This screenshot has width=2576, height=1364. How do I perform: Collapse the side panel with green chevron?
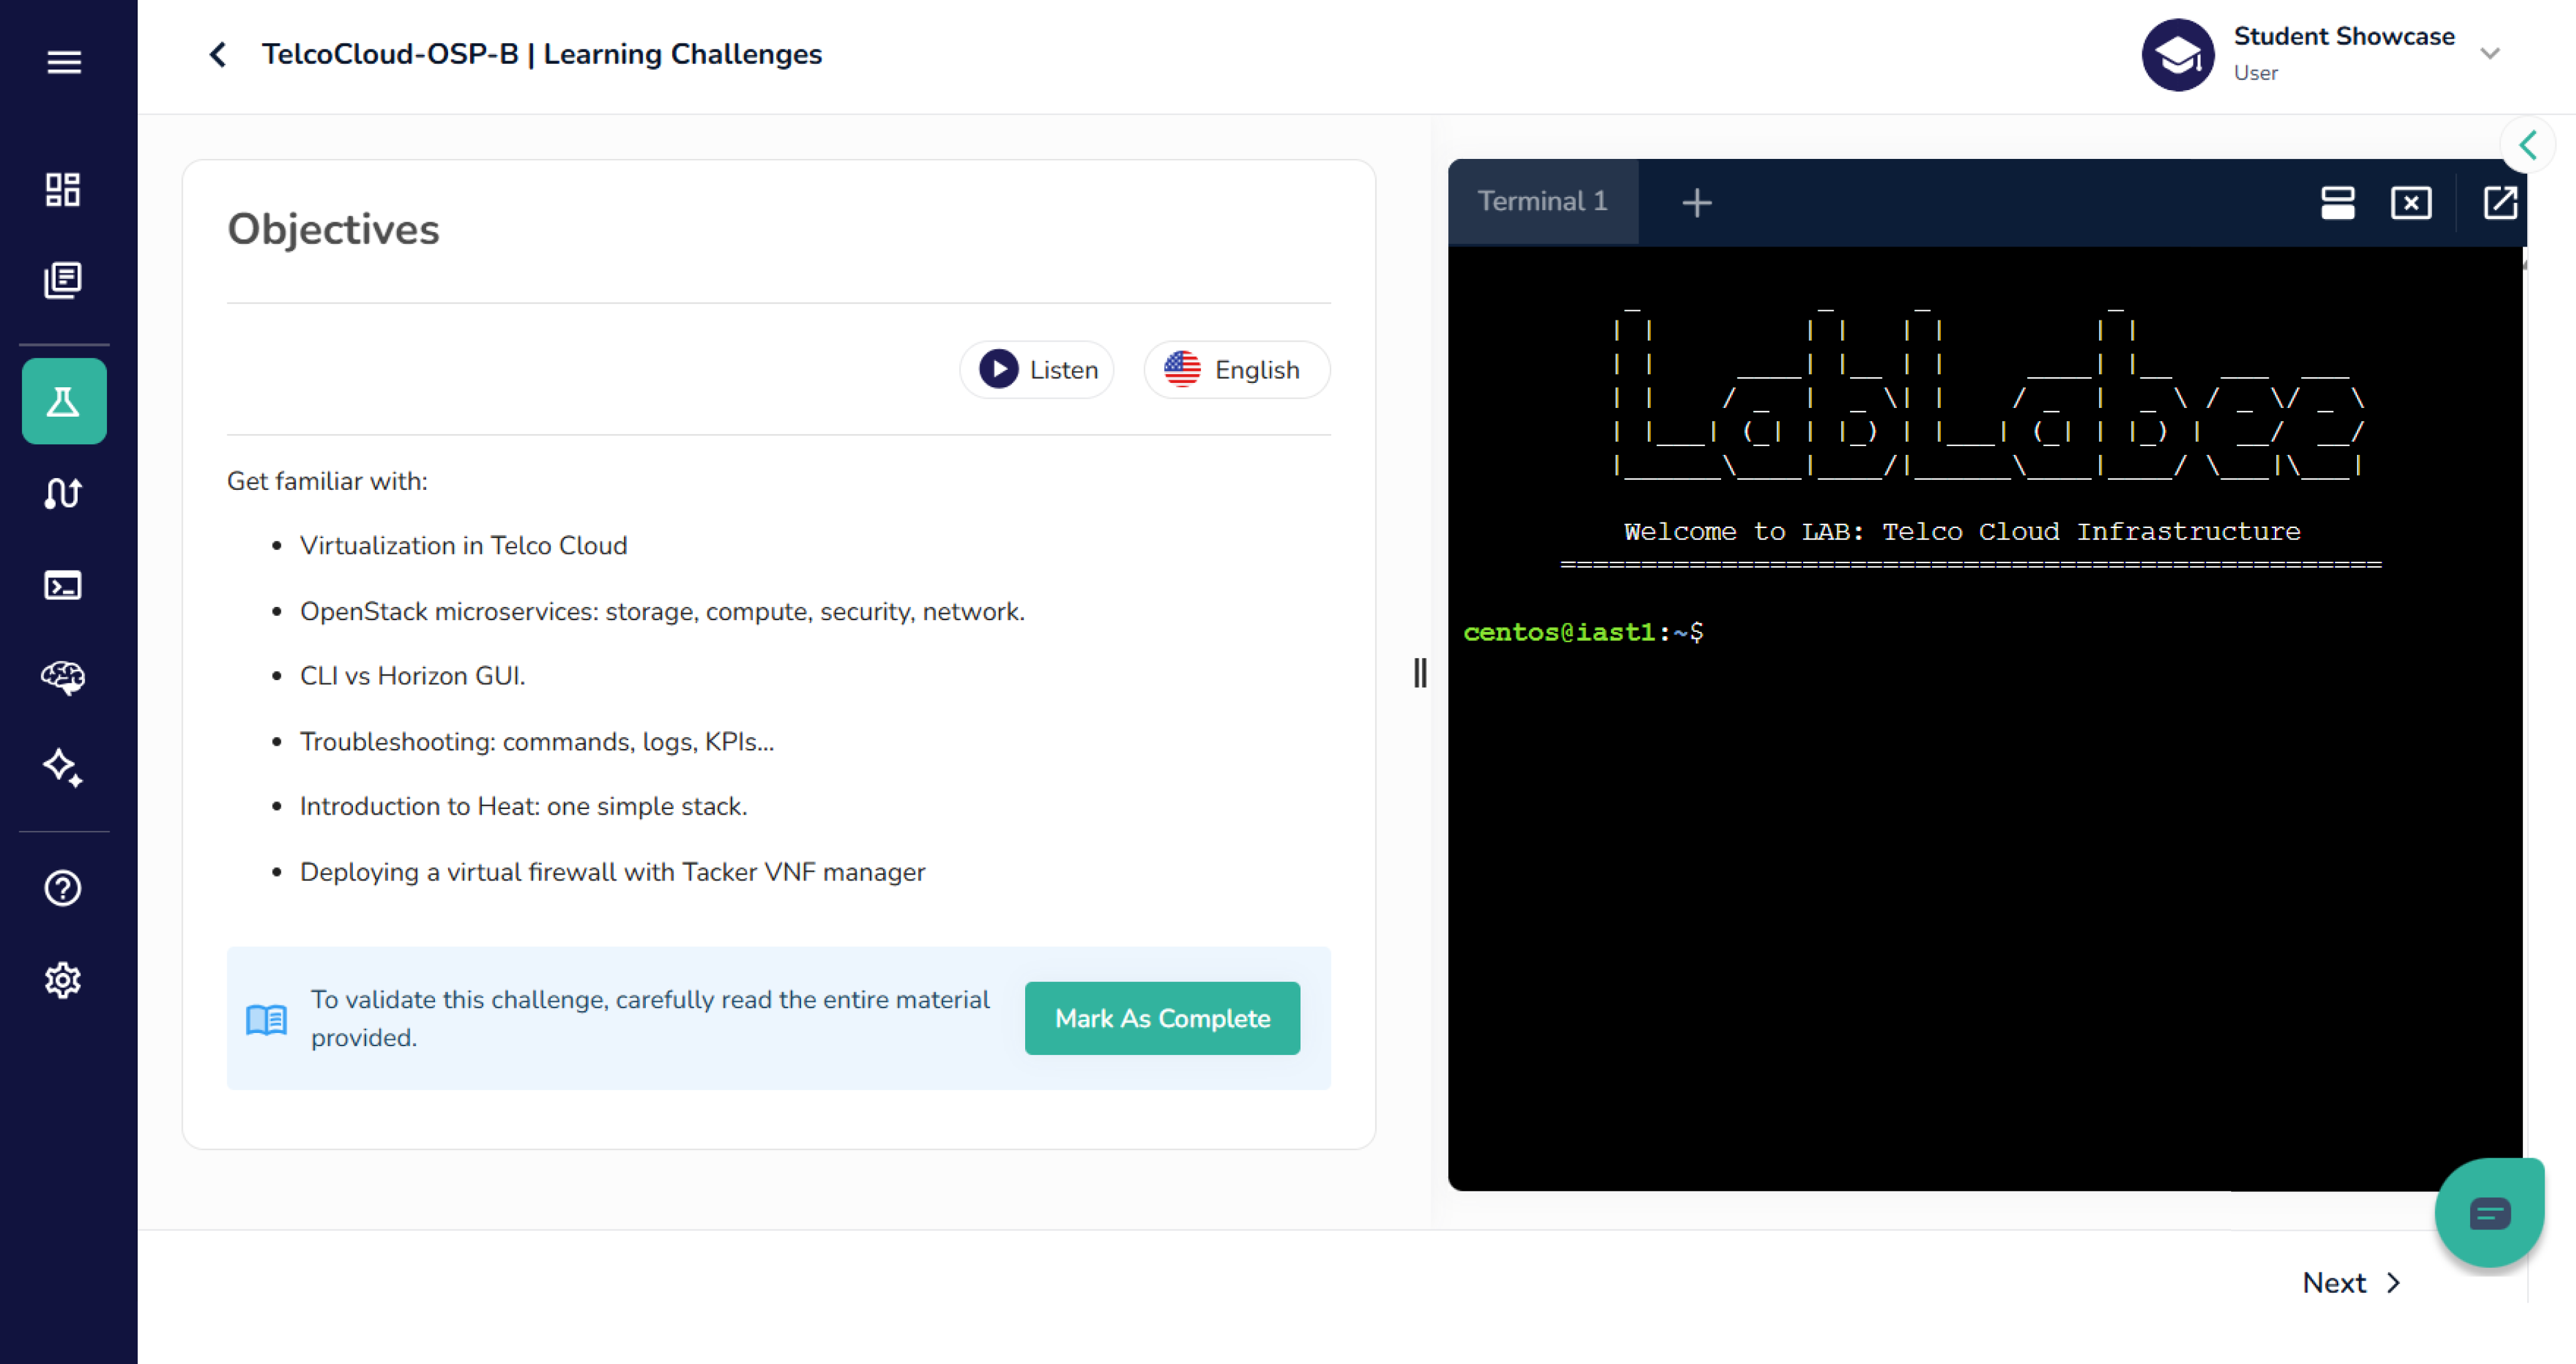point(2527,146)
